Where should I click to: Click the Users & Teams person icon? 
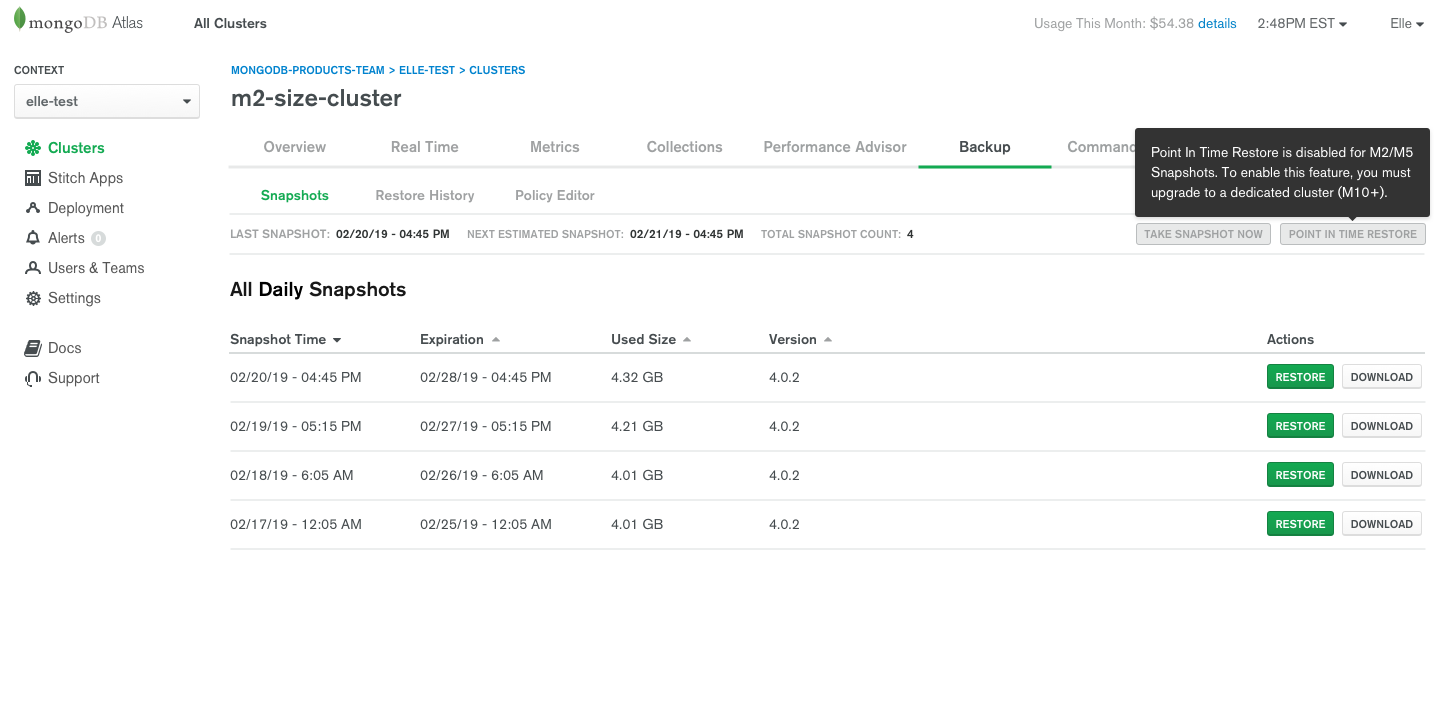pos(33,268)
